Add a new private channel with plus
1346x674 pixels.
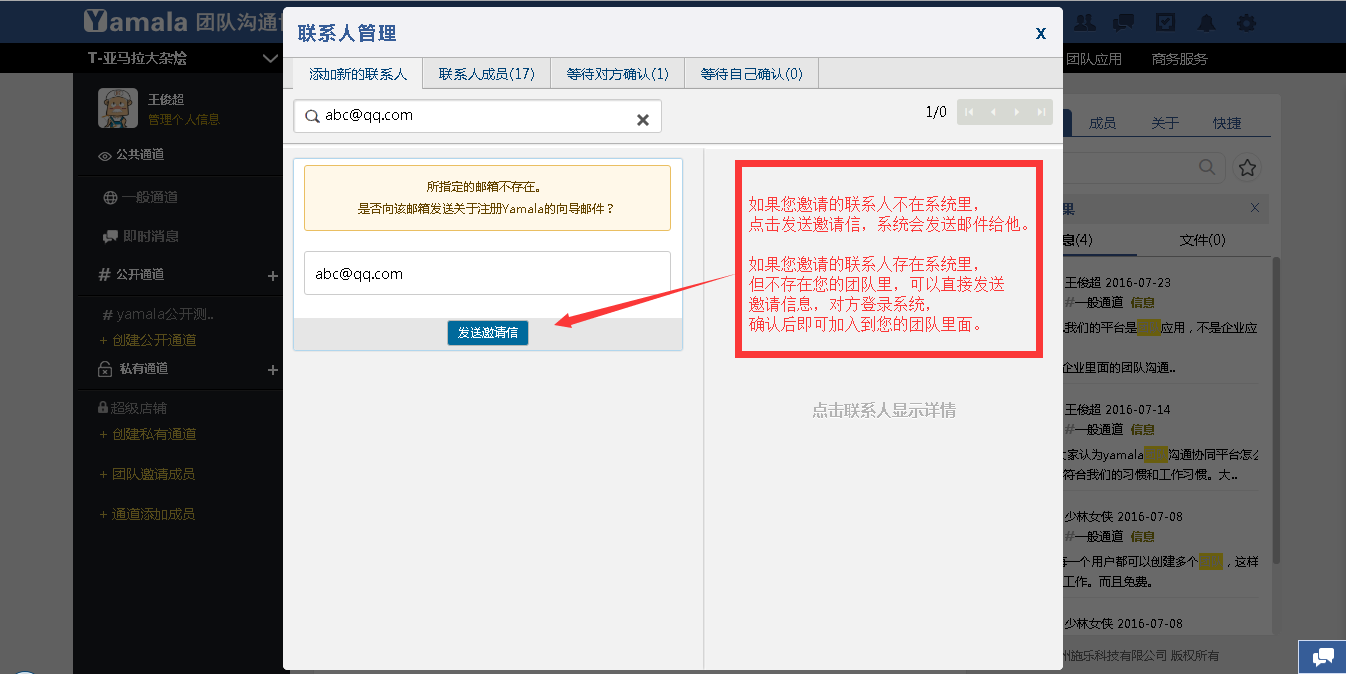tap(272, 370)
